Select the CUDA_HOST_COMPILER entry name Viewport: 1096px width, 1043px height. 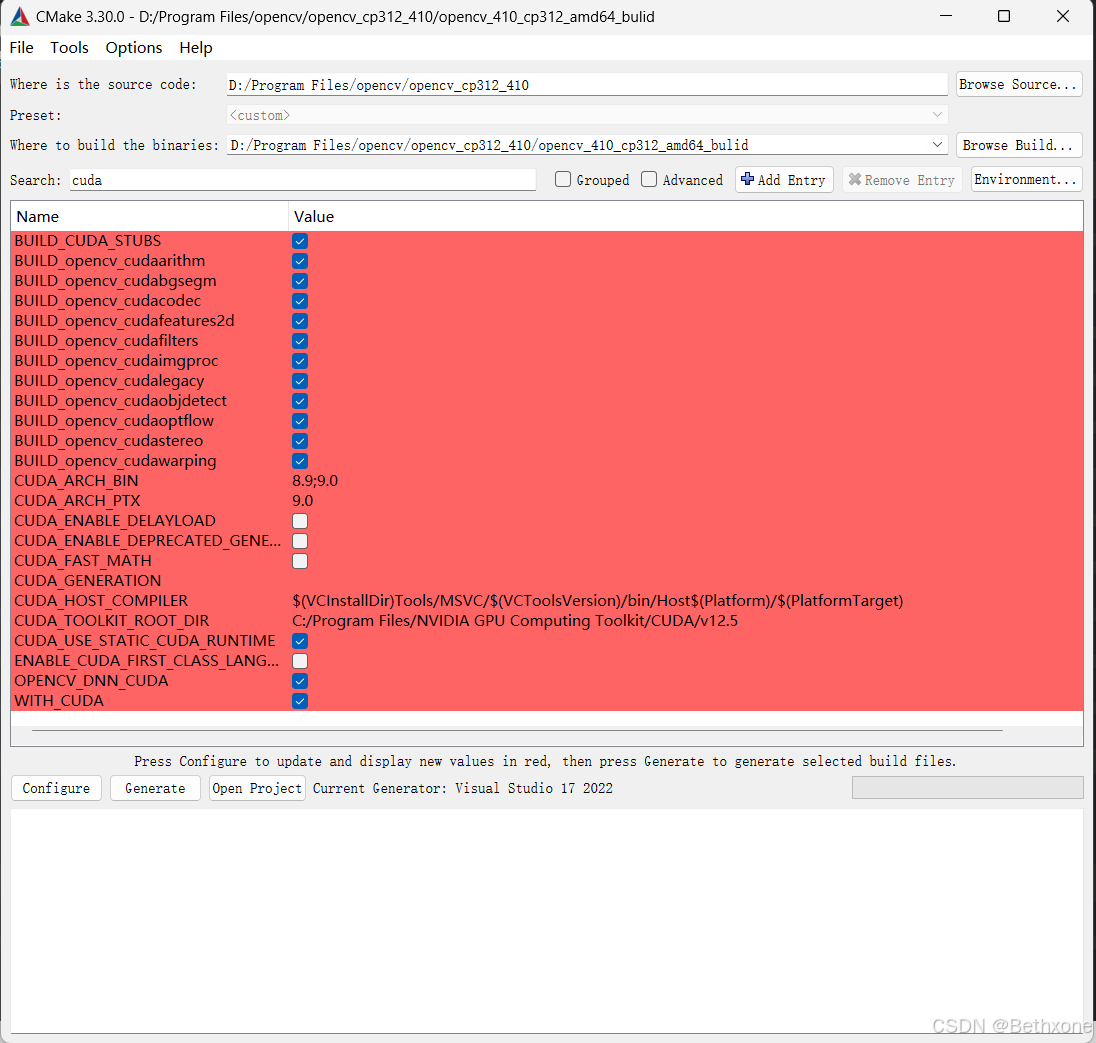pos(101,601)
